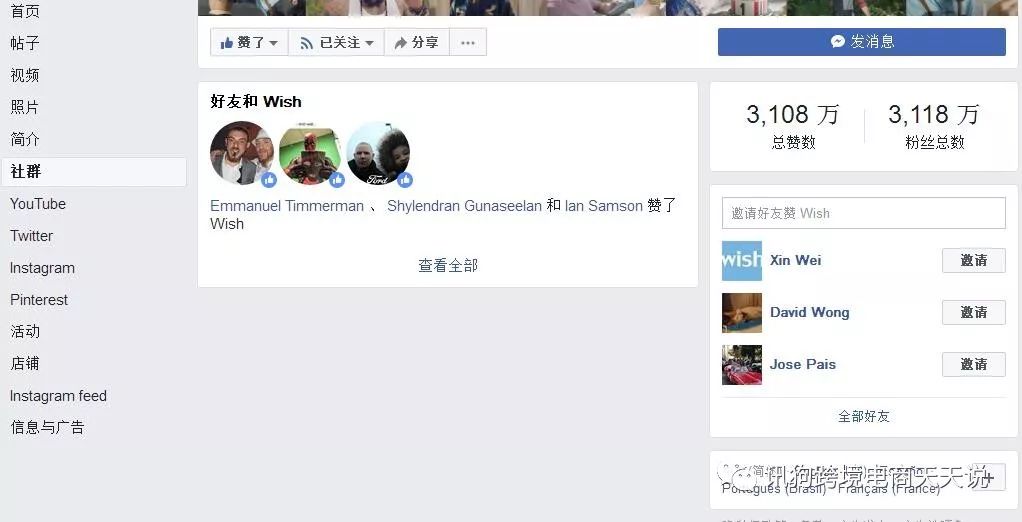Viewport: 1022px width, 522px height.
Task: Expand the 赞了 liked dropdown
Action: tap(249, 42)
